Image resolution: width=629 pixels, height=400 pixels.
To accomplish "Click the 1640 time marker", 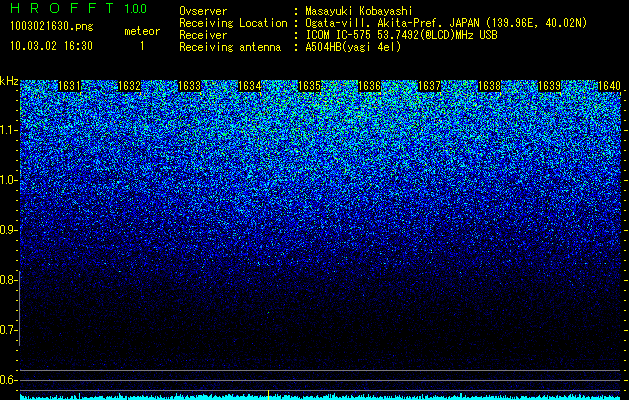I will pyautogui.click(x=609, y=86).
